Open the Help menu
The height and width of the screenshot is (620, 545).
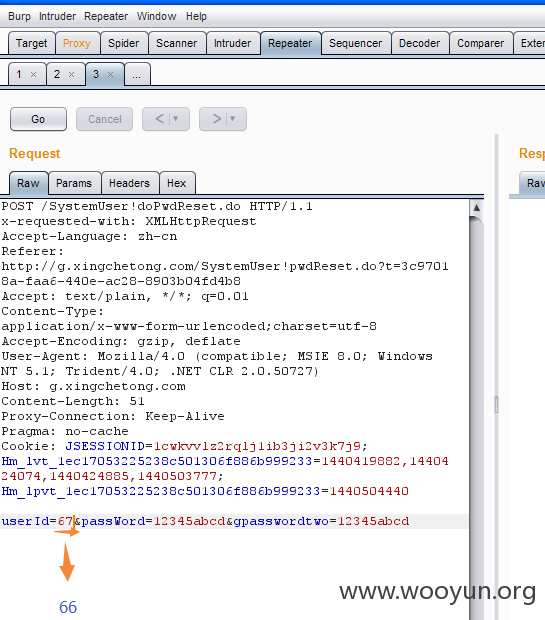197,17
